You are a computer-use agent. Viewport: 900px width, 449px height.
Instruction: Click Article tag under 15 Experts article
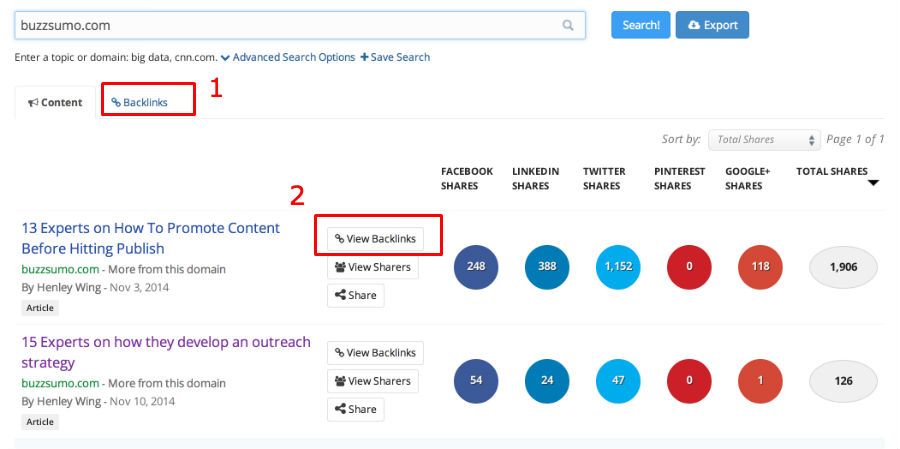40,422
